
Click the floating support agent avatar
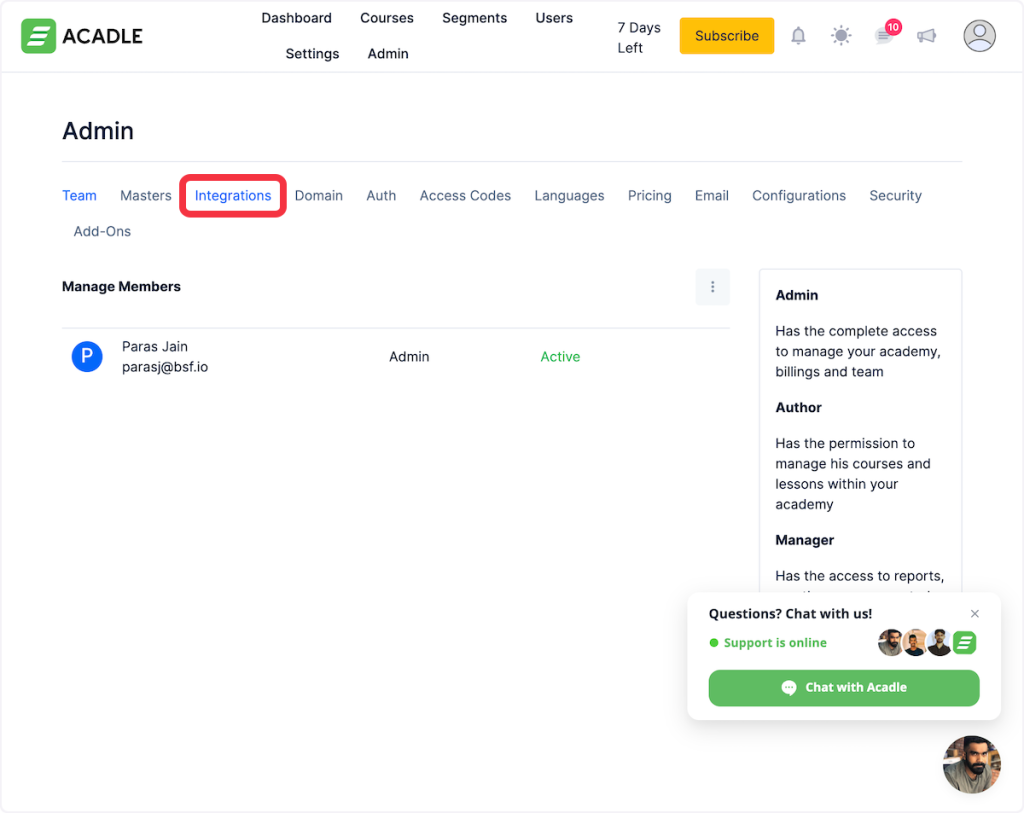coord(971,764)
